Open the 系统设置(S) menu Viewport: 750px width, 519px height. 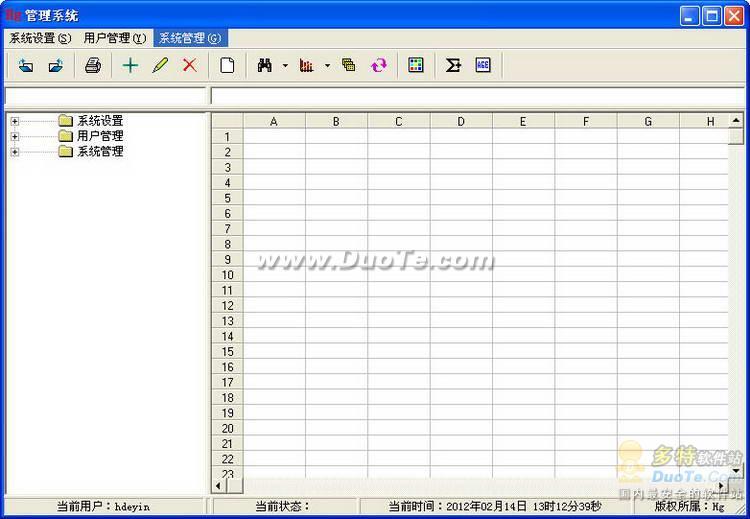pos(40,38)
